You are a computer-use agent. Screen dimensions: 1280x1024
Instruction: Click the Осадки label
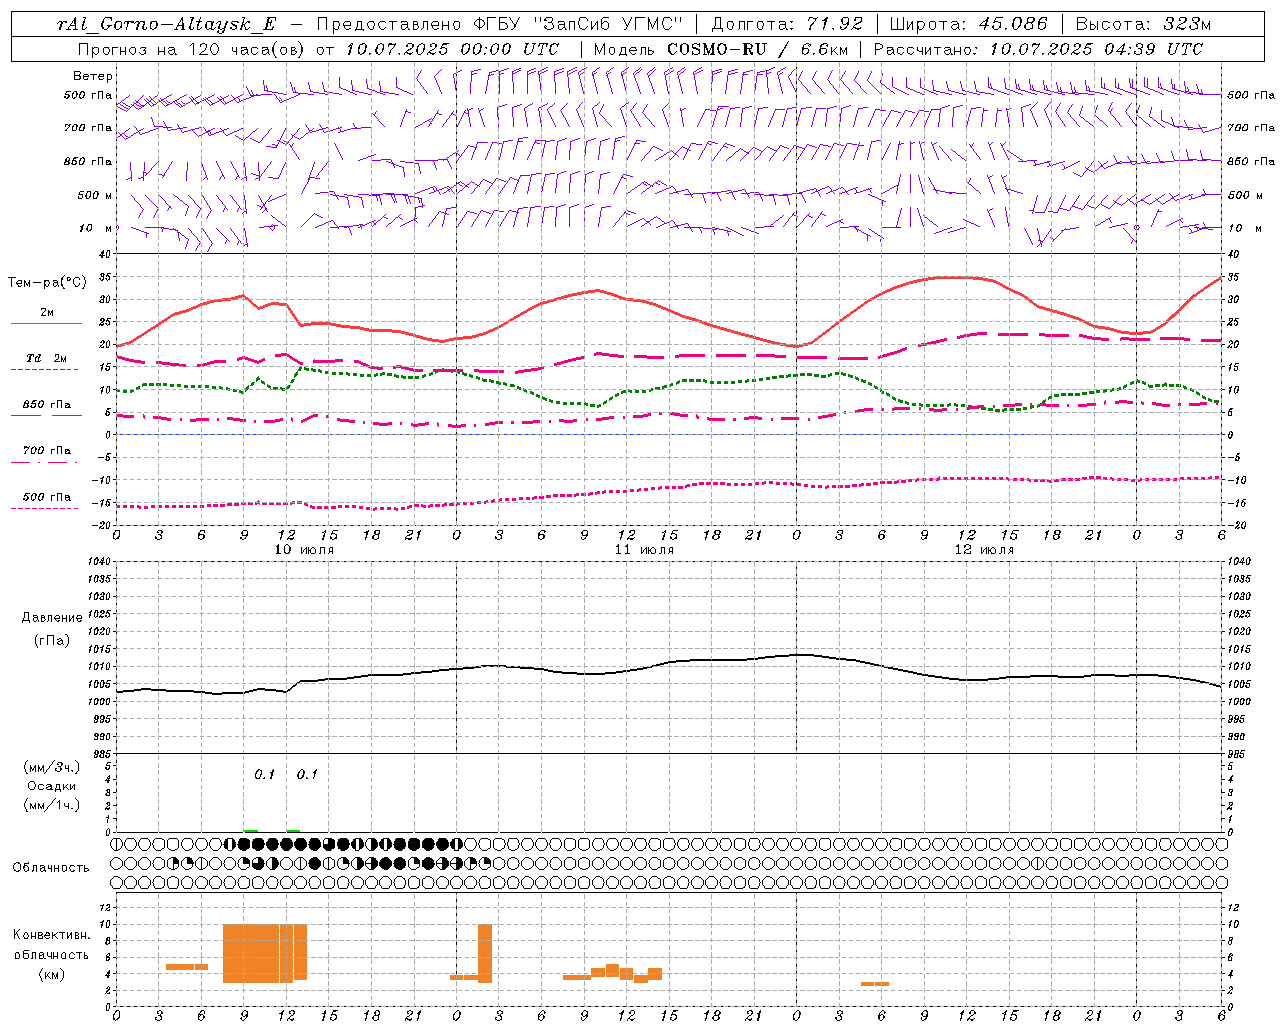(52, 786)
